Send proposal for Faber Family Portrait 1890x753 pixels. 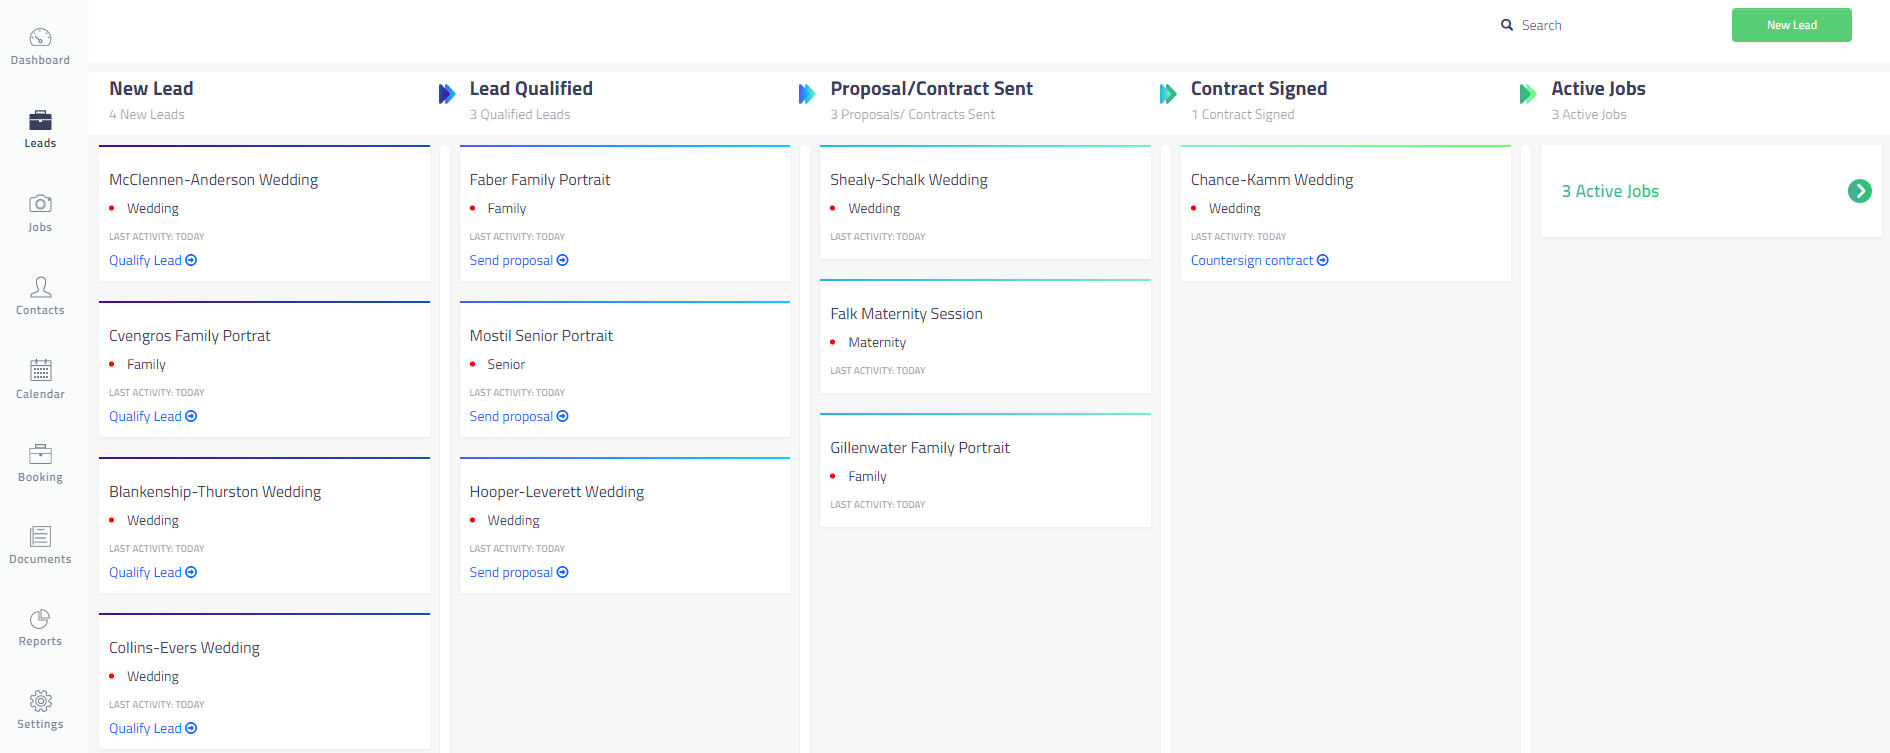[518, 259]
